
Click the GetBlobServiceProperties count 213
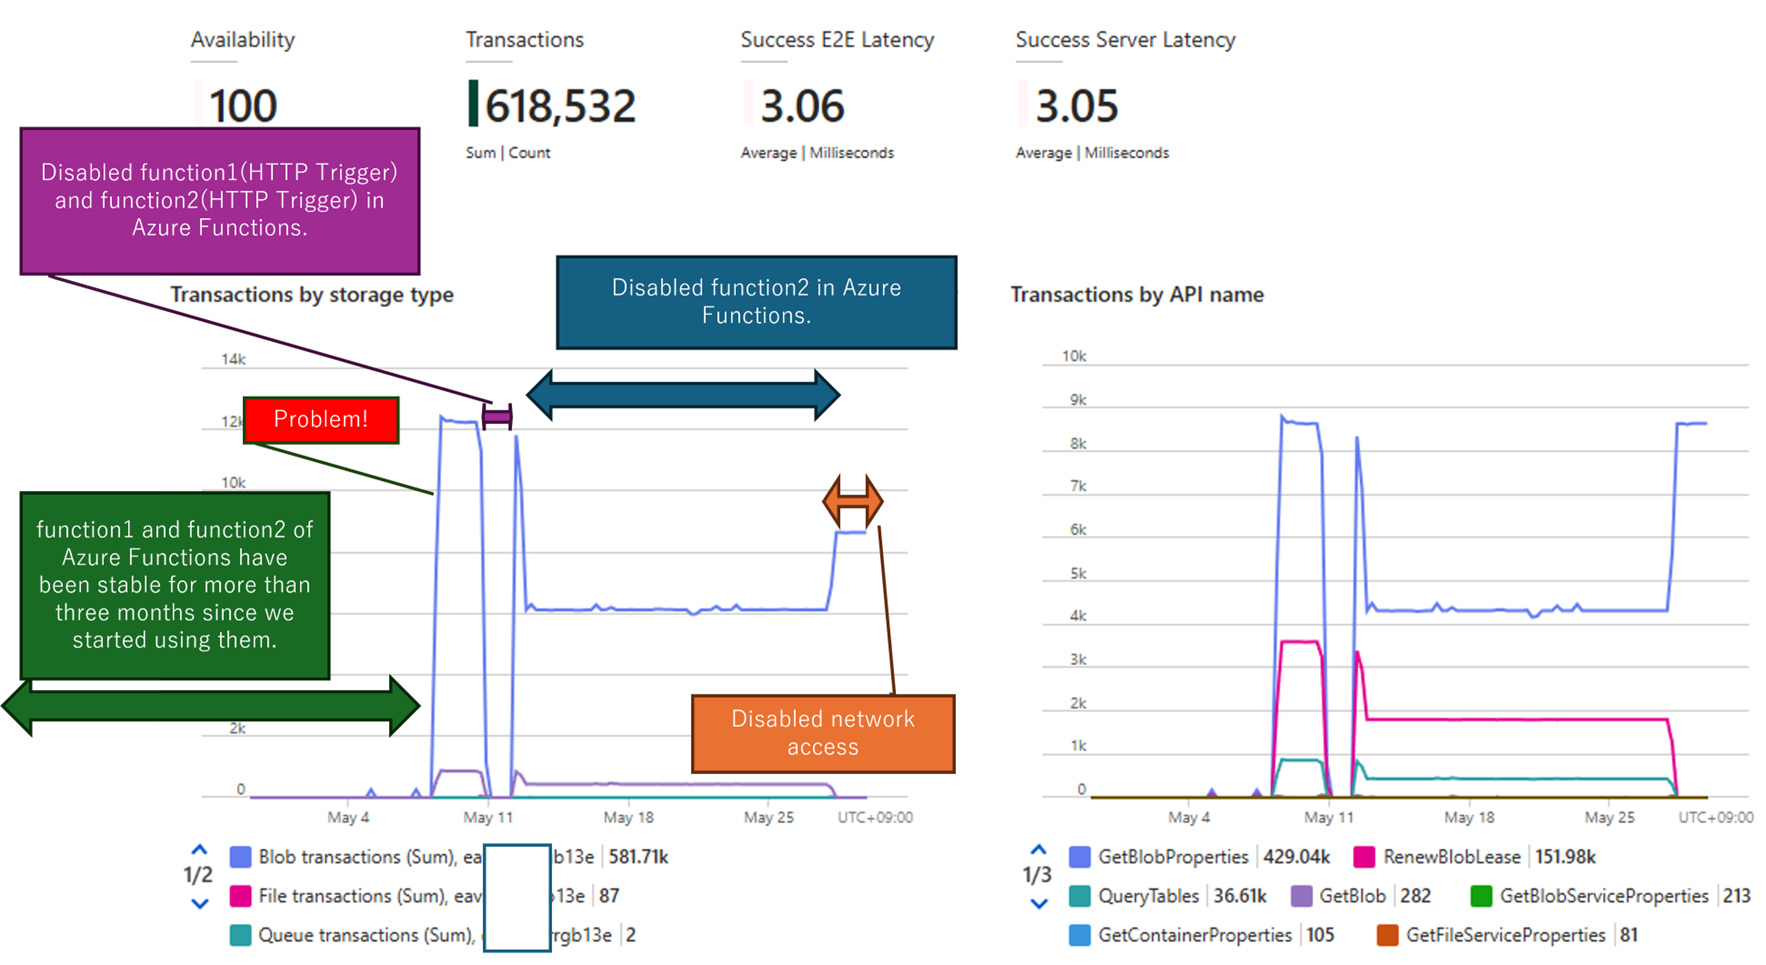tap(1735, 896)
